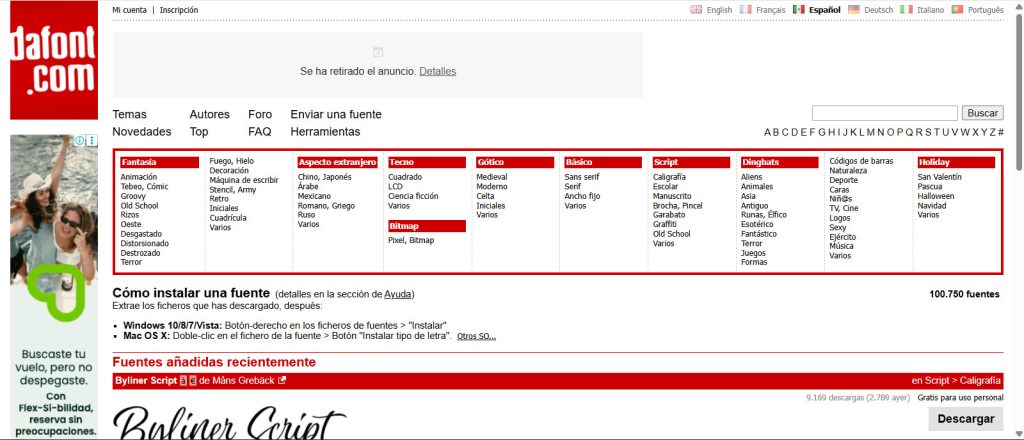This screenshot has width=1024, height=440.
Task: Download the Byliner Script font with Descargar
Action: click(965, 419)
